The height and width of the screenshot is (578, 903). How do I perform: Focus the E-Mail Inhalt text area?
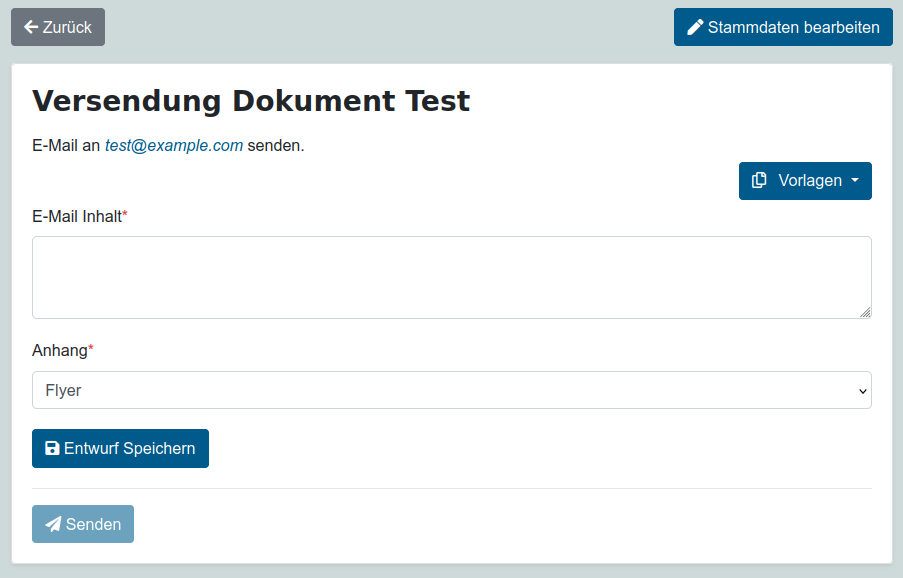(x=451, y=277)
